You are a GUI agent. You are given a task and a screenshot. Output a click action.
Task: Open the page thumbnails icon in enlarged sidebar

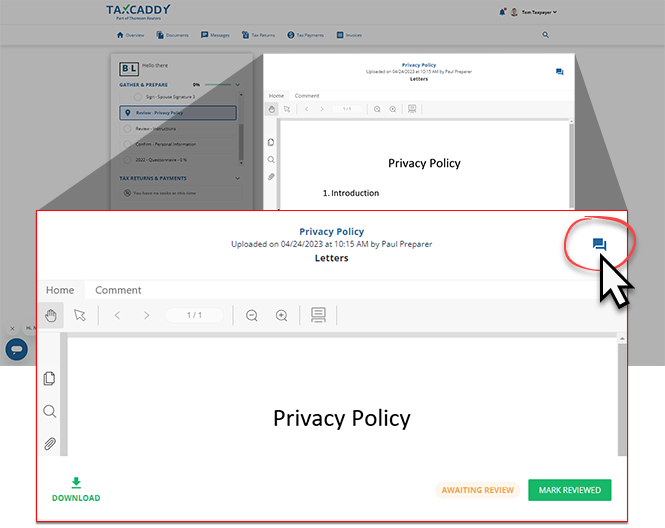pyautogui.click(x=49, y=378)
